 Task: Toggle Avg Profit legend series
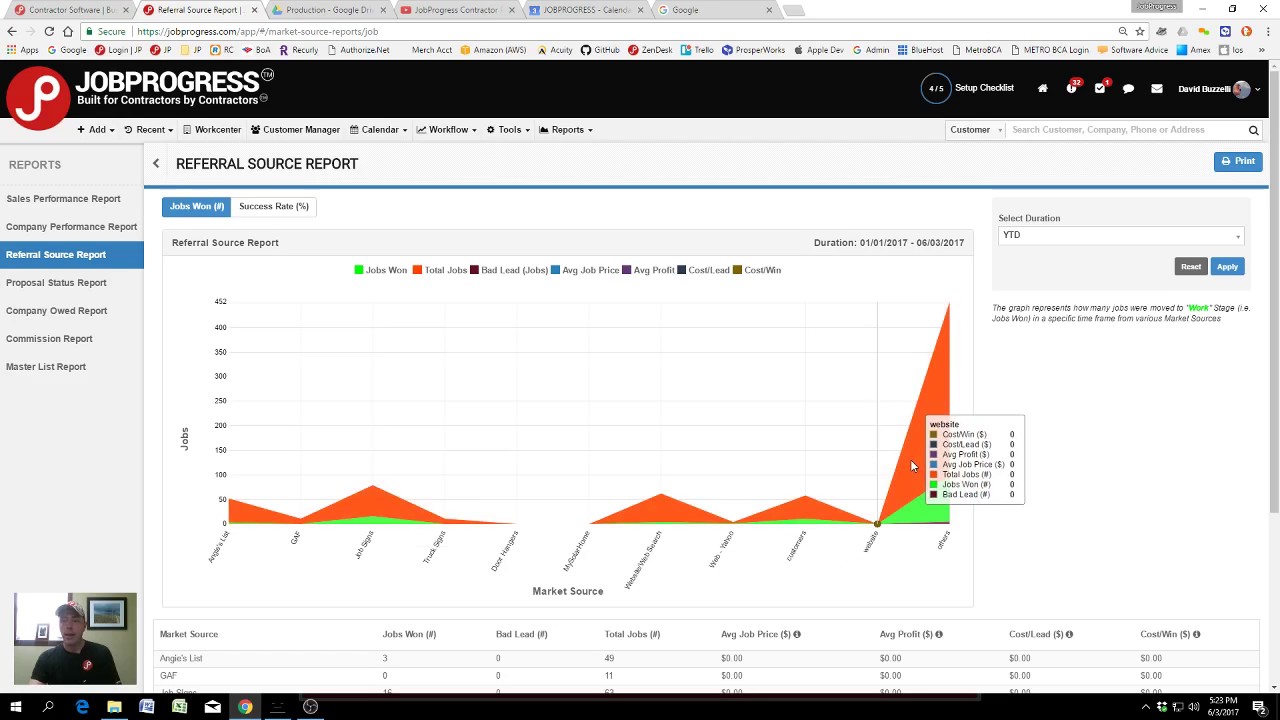[x=648, y=270]
